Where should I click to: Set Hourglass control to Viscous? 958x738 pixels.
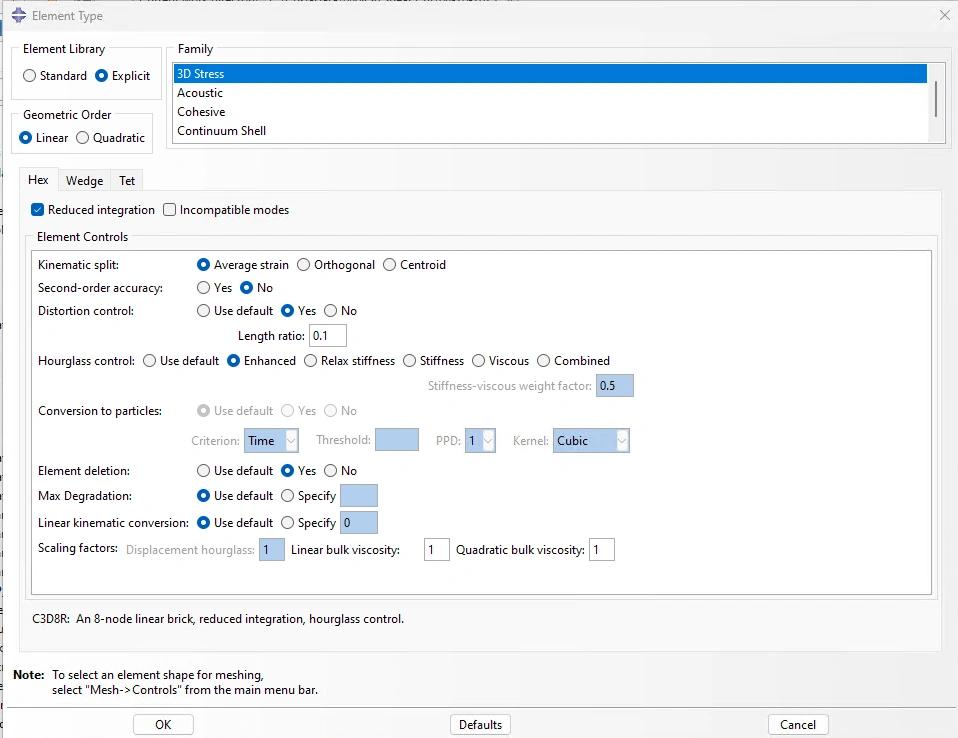point(478,361)
